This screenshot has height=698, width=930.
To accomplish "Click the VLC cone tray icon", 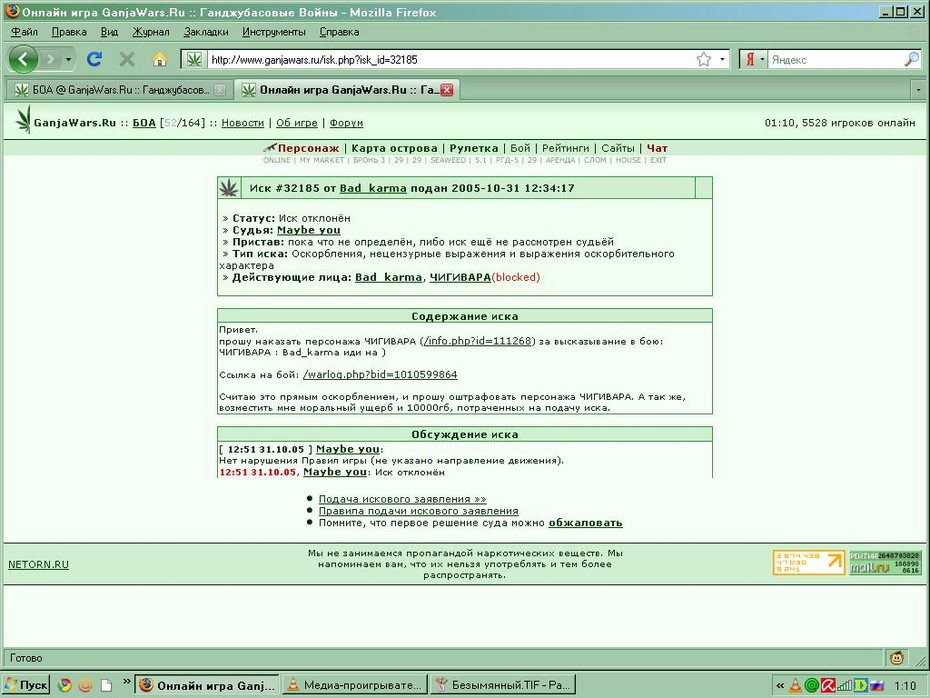I will 795,686.
